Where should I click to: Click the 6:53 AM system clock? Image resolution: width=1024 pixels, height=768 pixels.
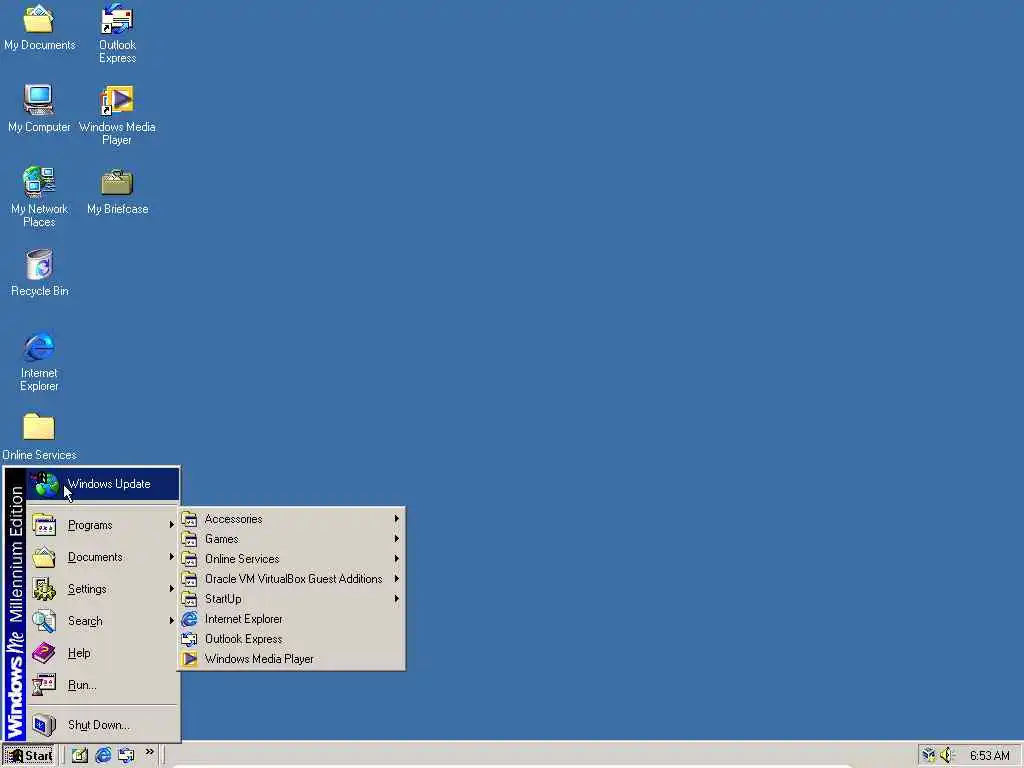tap(989, 756)
